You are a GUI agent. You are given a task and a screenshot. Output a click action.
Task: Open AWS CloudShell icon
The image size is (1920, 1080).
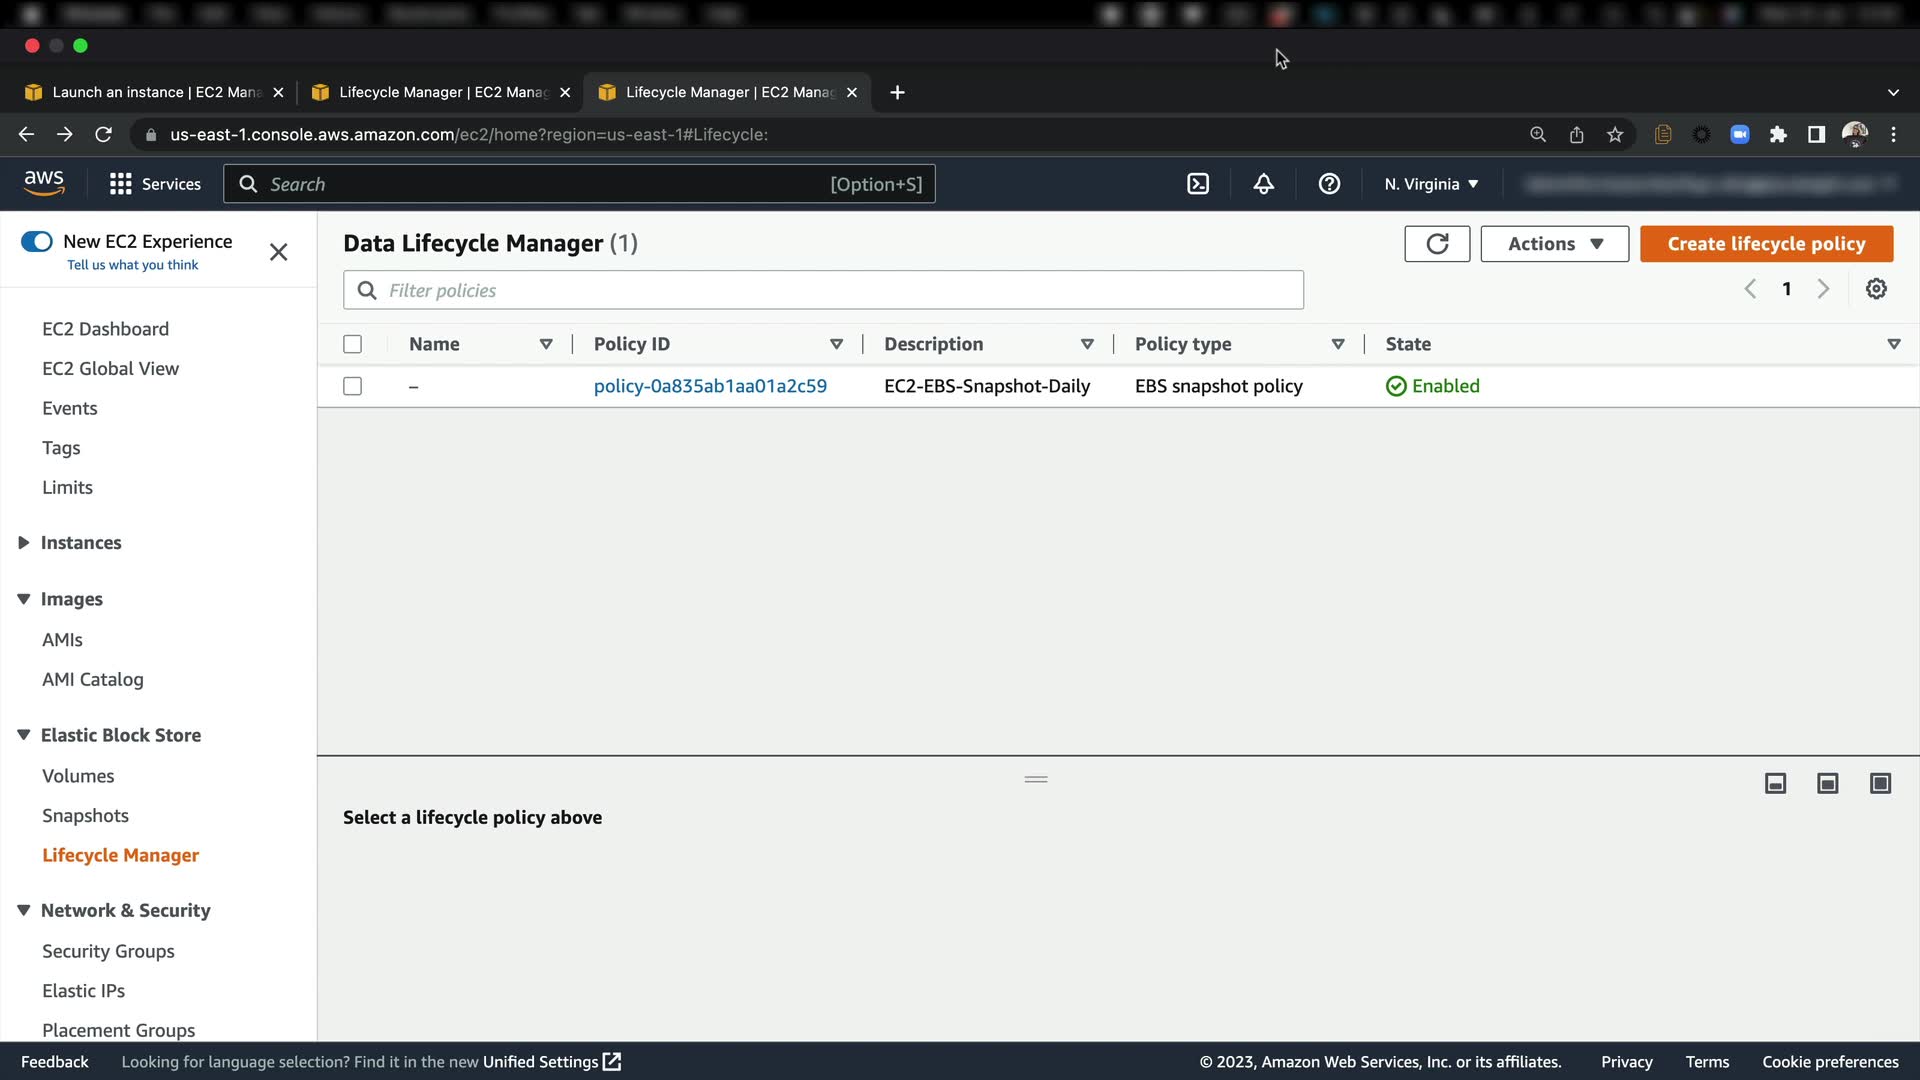1198,184
